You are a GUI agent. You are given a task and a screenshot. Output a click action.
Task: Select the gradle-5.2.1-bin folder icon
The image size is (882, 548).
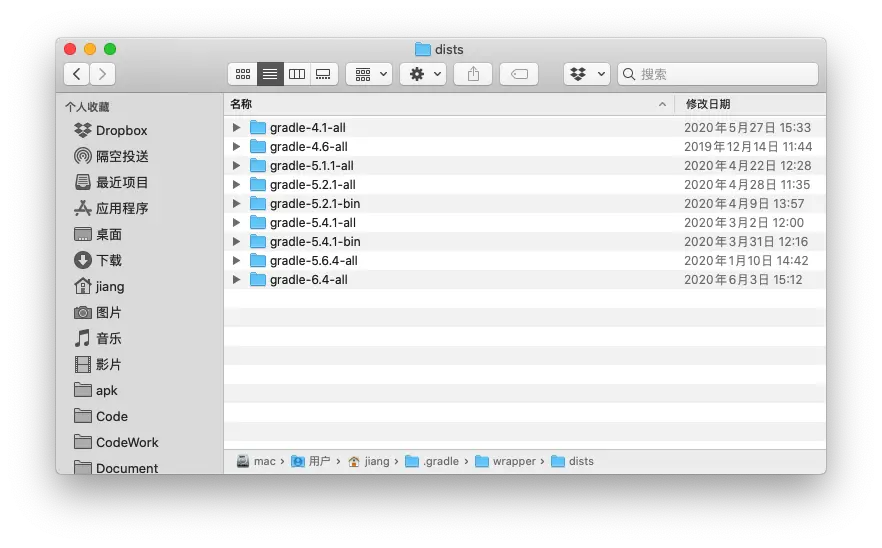[258, 203]
